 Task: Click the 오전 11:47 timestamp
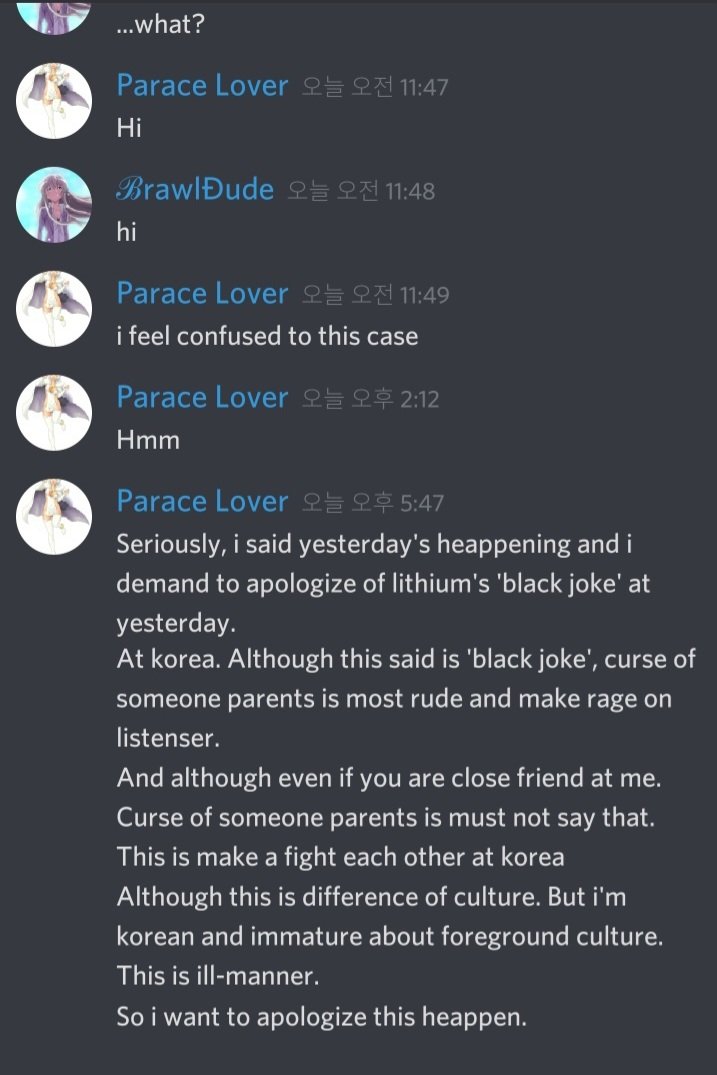coord(375,88)
